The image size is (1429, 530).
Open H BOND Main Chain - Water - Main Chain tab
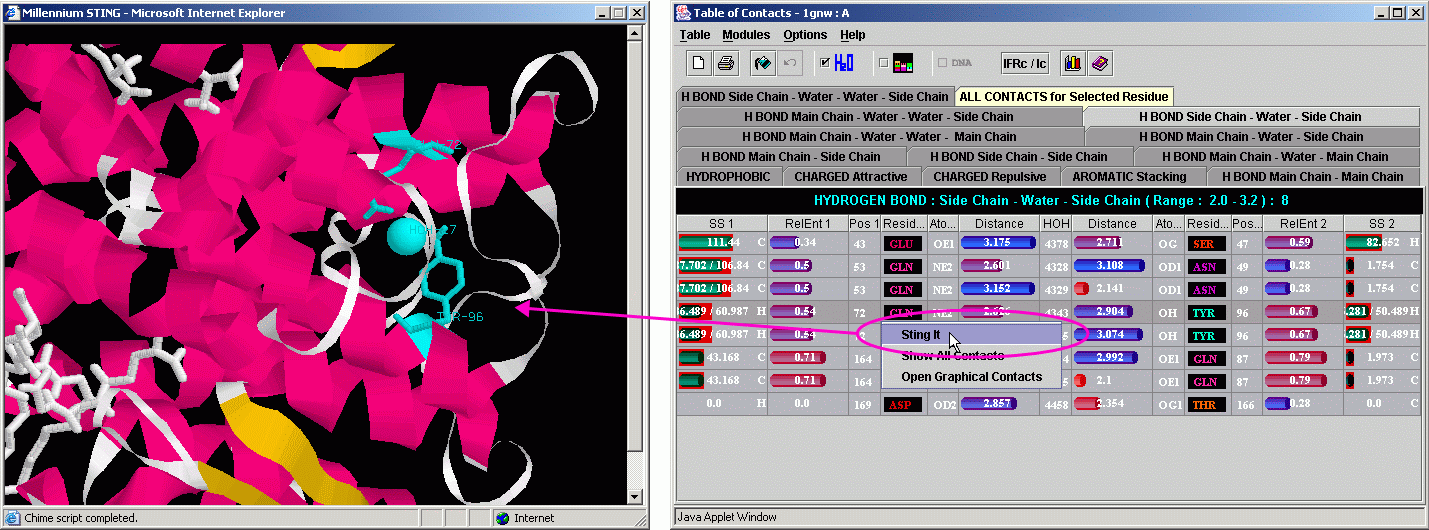click(x=1275, y=157)
